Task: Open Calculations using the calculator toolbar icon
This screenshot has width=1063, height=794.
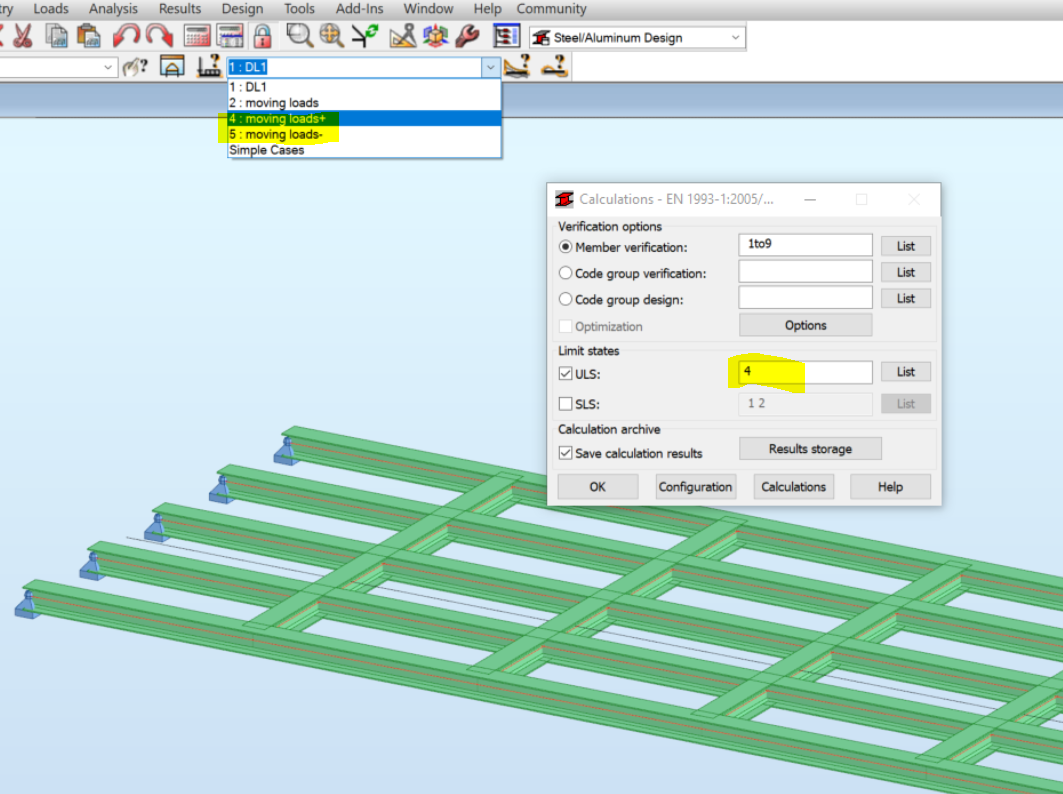Action: click(x=196, y=35)
